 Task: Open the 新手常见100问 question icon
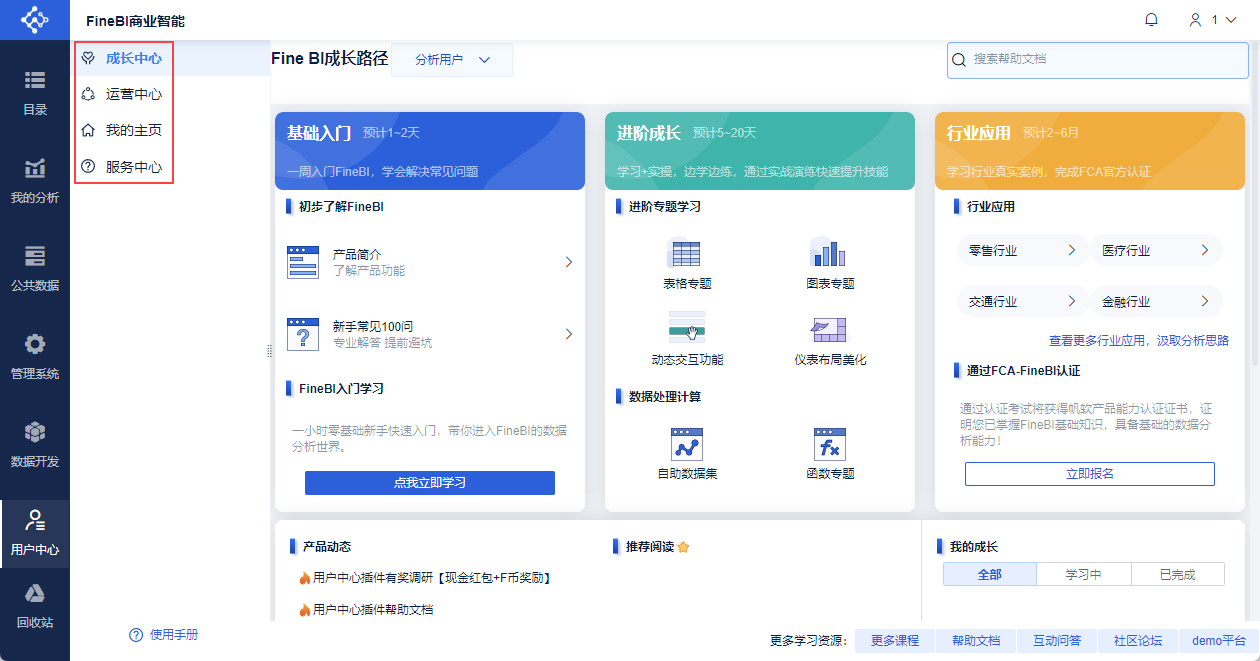coord(303,334)
